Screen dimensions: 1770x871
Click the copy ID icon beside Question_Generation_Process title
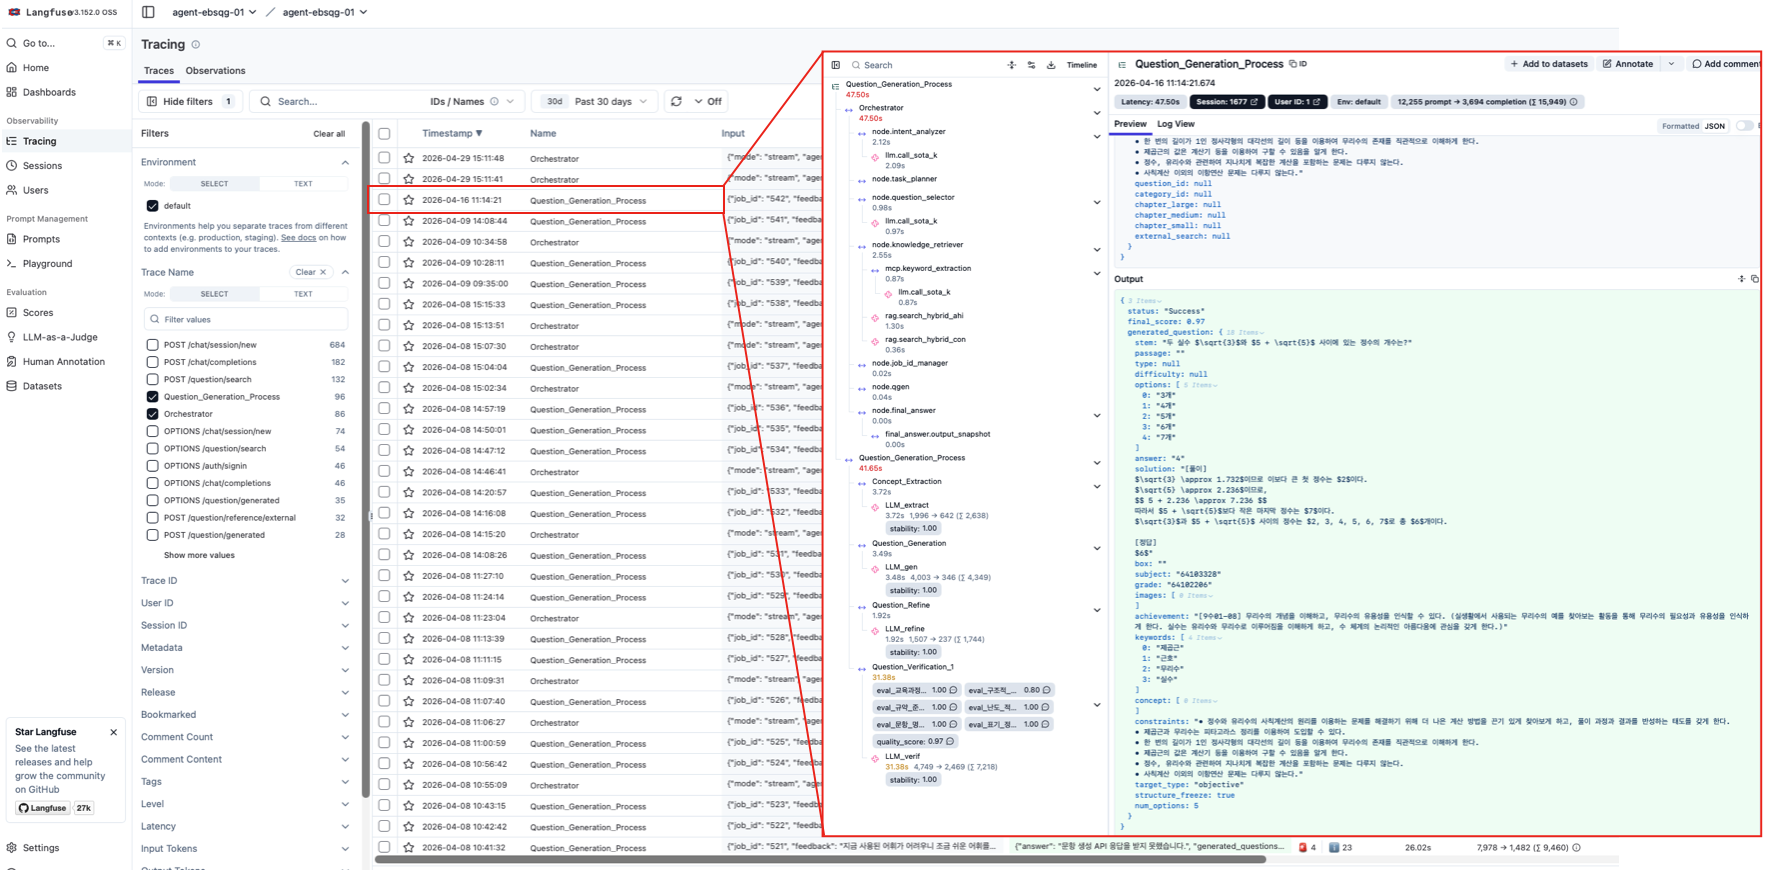[x=1293, y=64]
